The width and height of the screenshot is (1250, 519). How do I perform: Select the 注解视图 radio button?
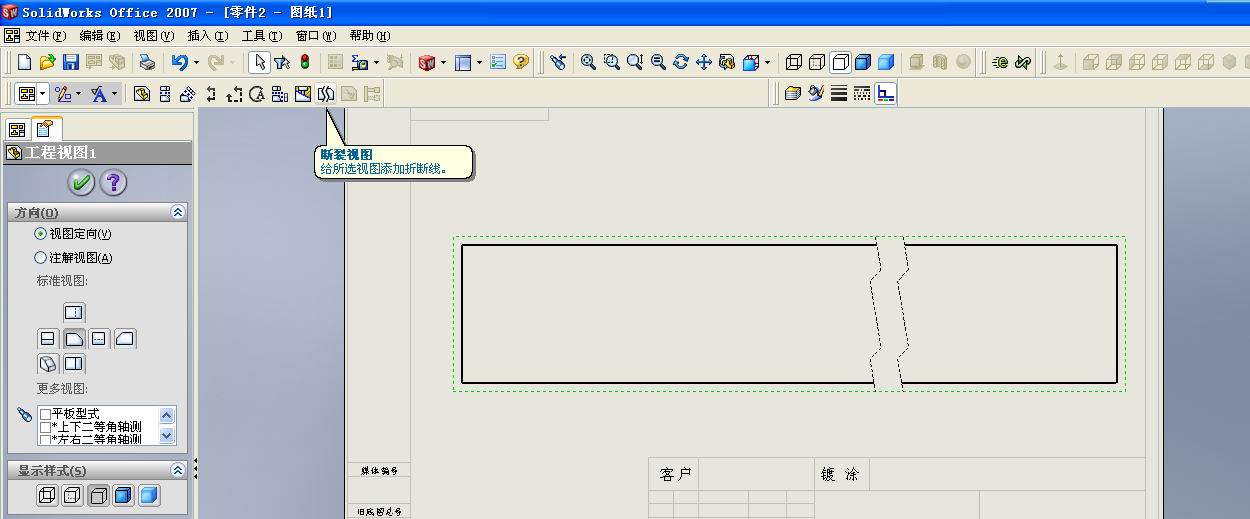point(40,258)
